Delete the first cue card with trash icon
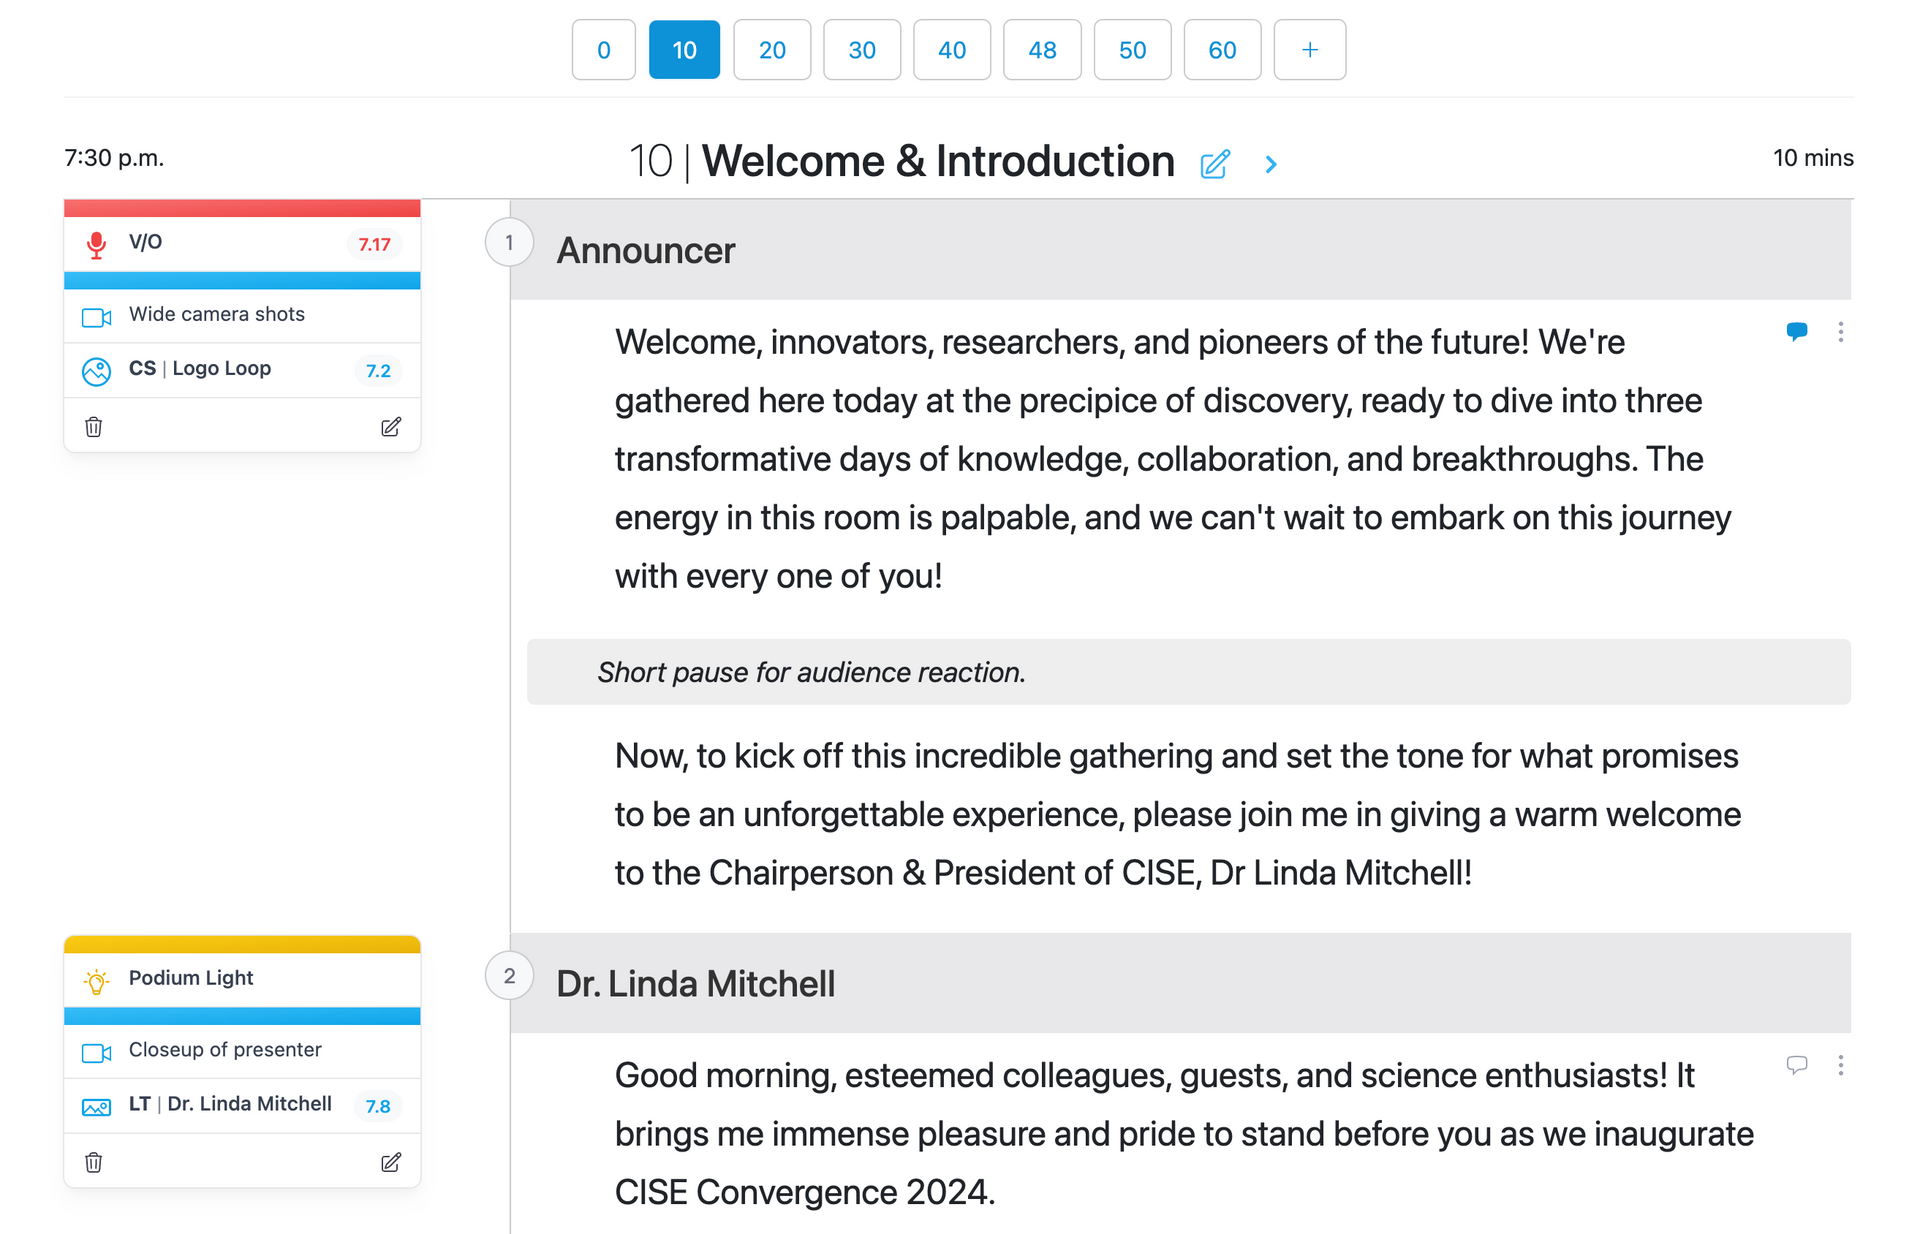This screenshot has height=1234, width=1920. click(94, 427)
